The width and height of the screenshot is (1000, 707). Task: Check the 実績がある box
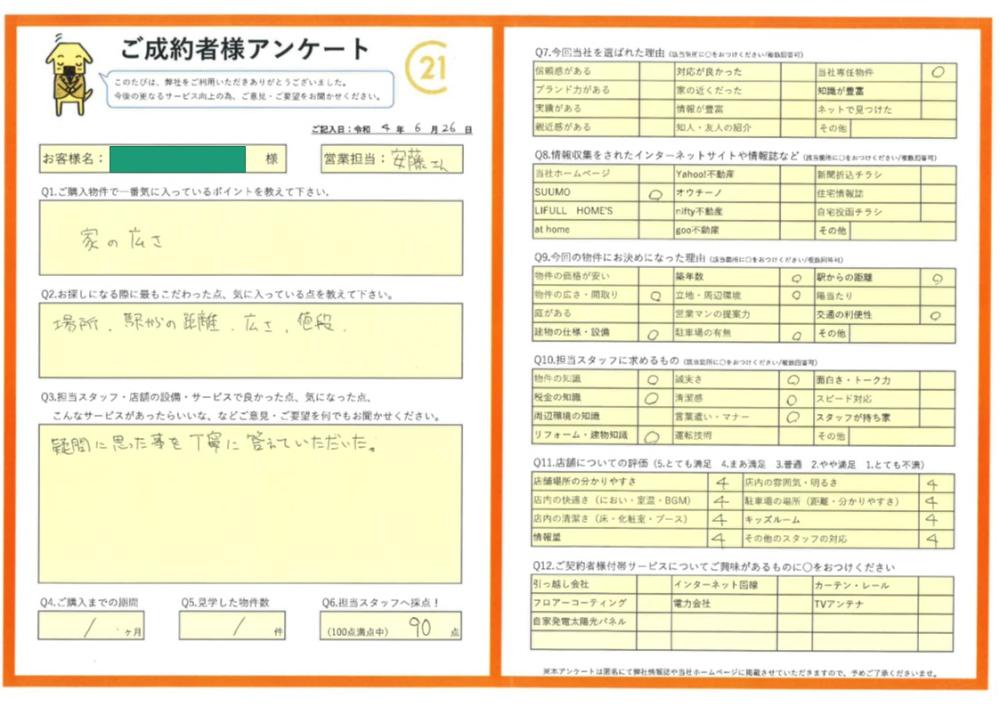(656, 108)
